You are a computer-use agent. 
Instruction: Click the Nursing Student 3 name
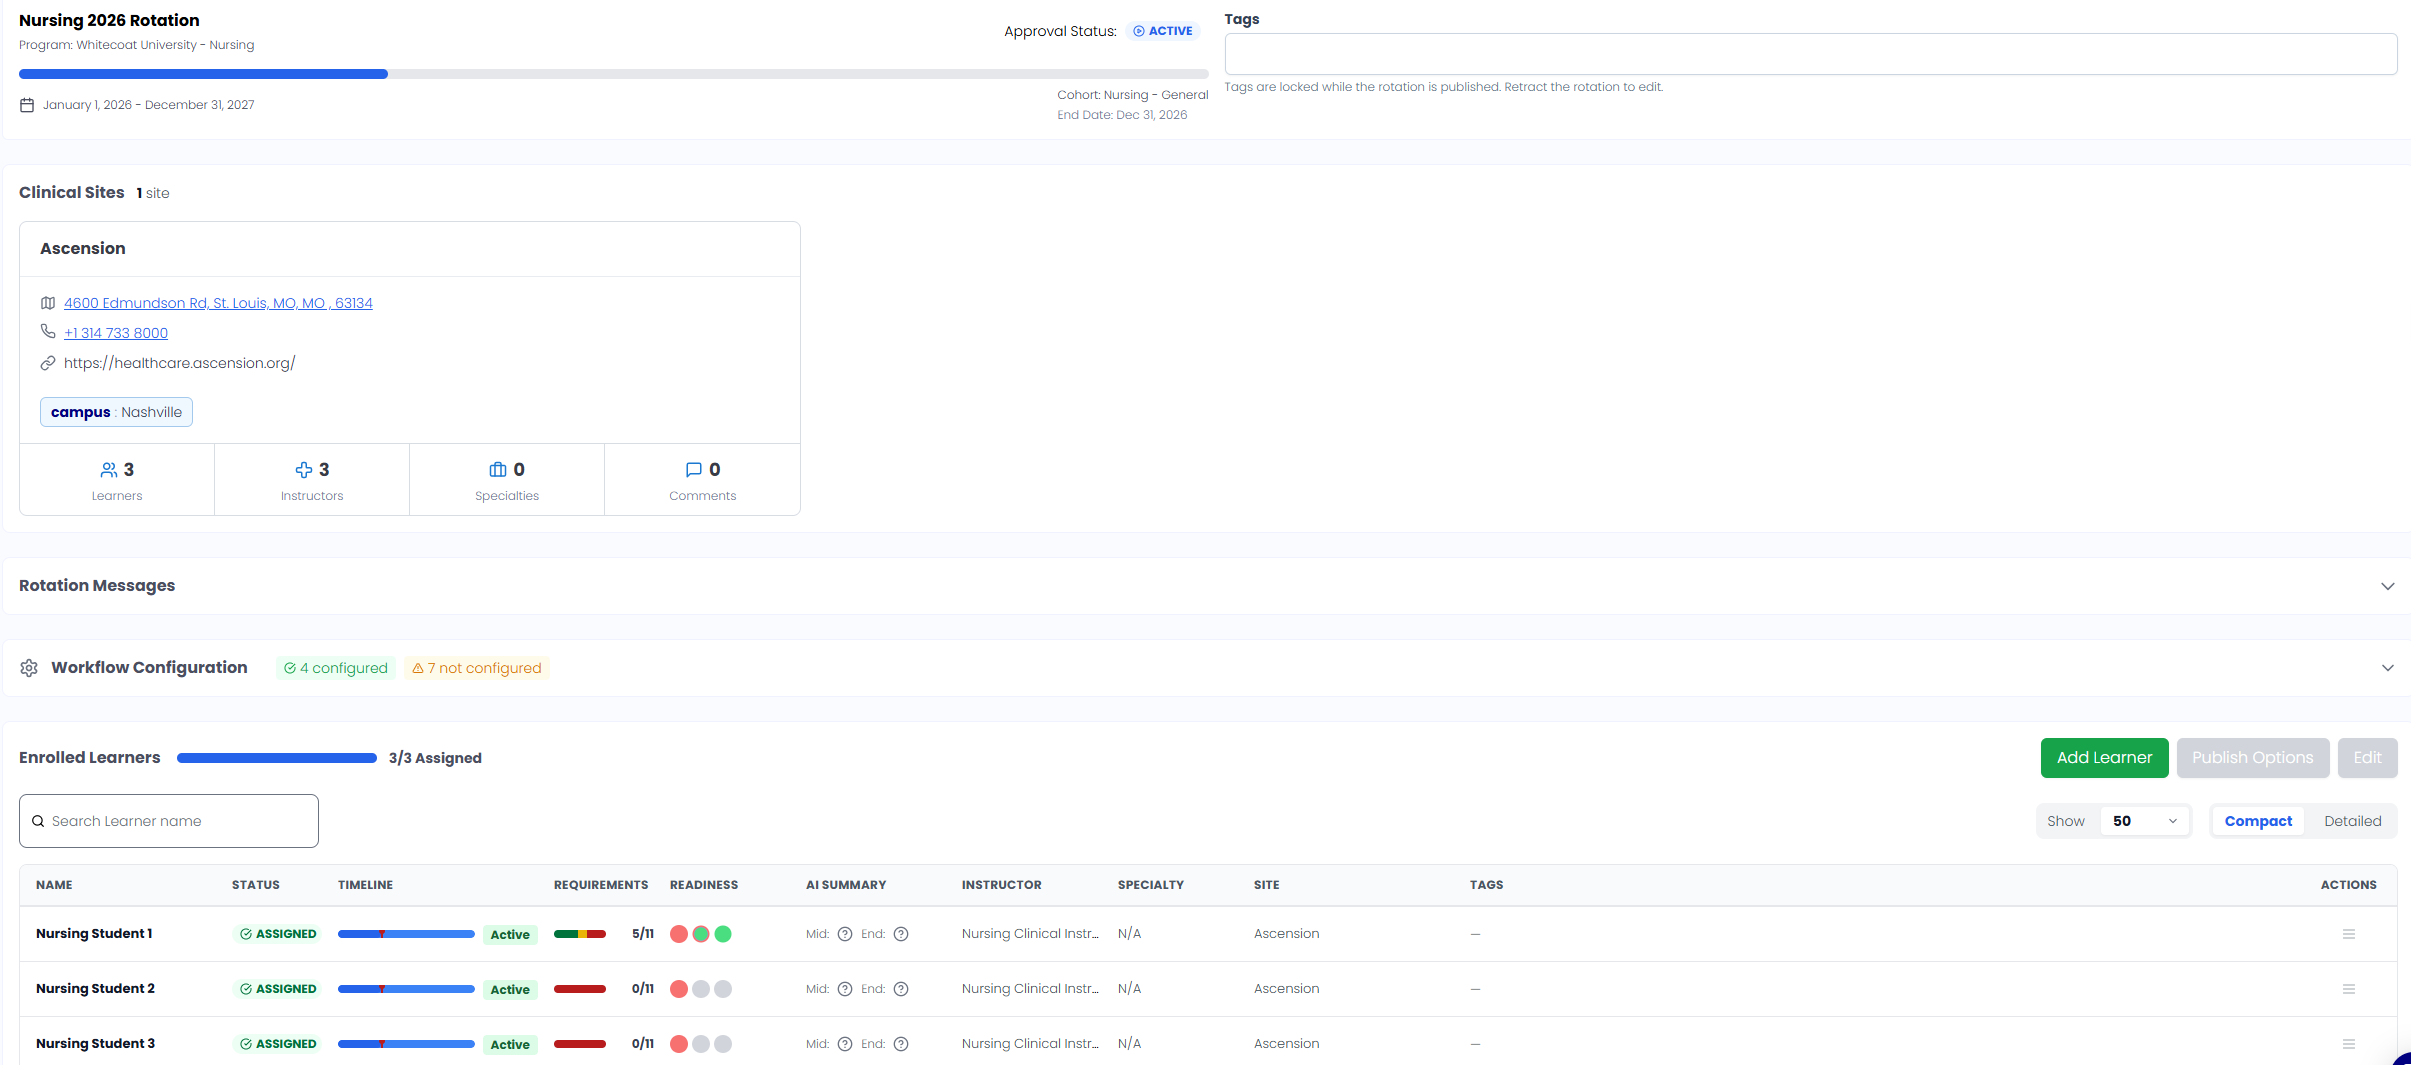coord(95,1044)
